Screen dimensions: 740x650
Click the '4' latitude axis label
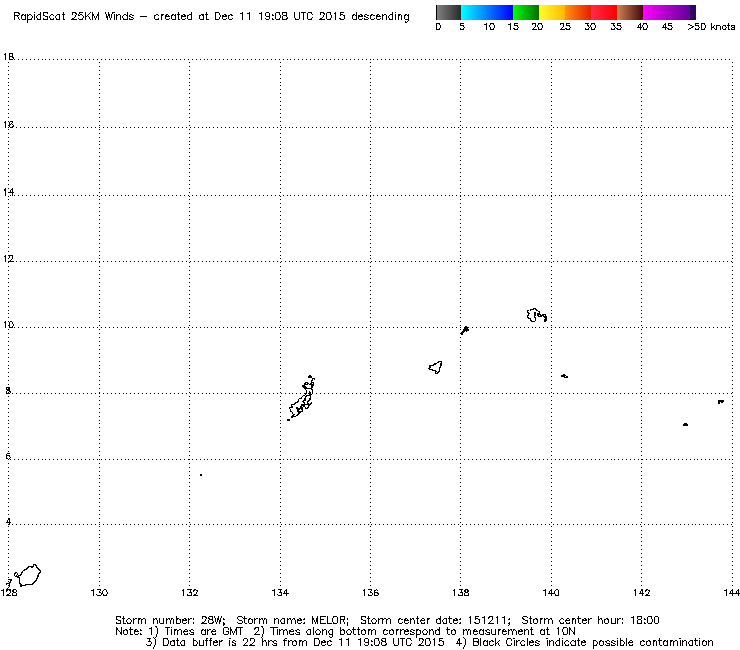pyautogui.click(x=8, y=522)
